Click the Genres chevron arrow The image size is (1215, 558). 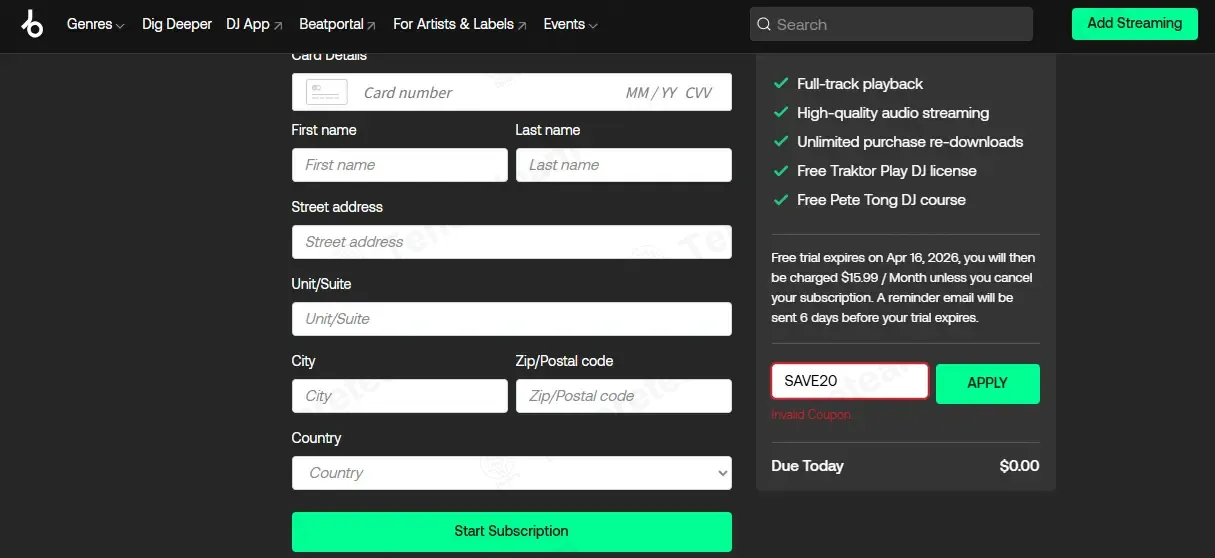(120, 26)
